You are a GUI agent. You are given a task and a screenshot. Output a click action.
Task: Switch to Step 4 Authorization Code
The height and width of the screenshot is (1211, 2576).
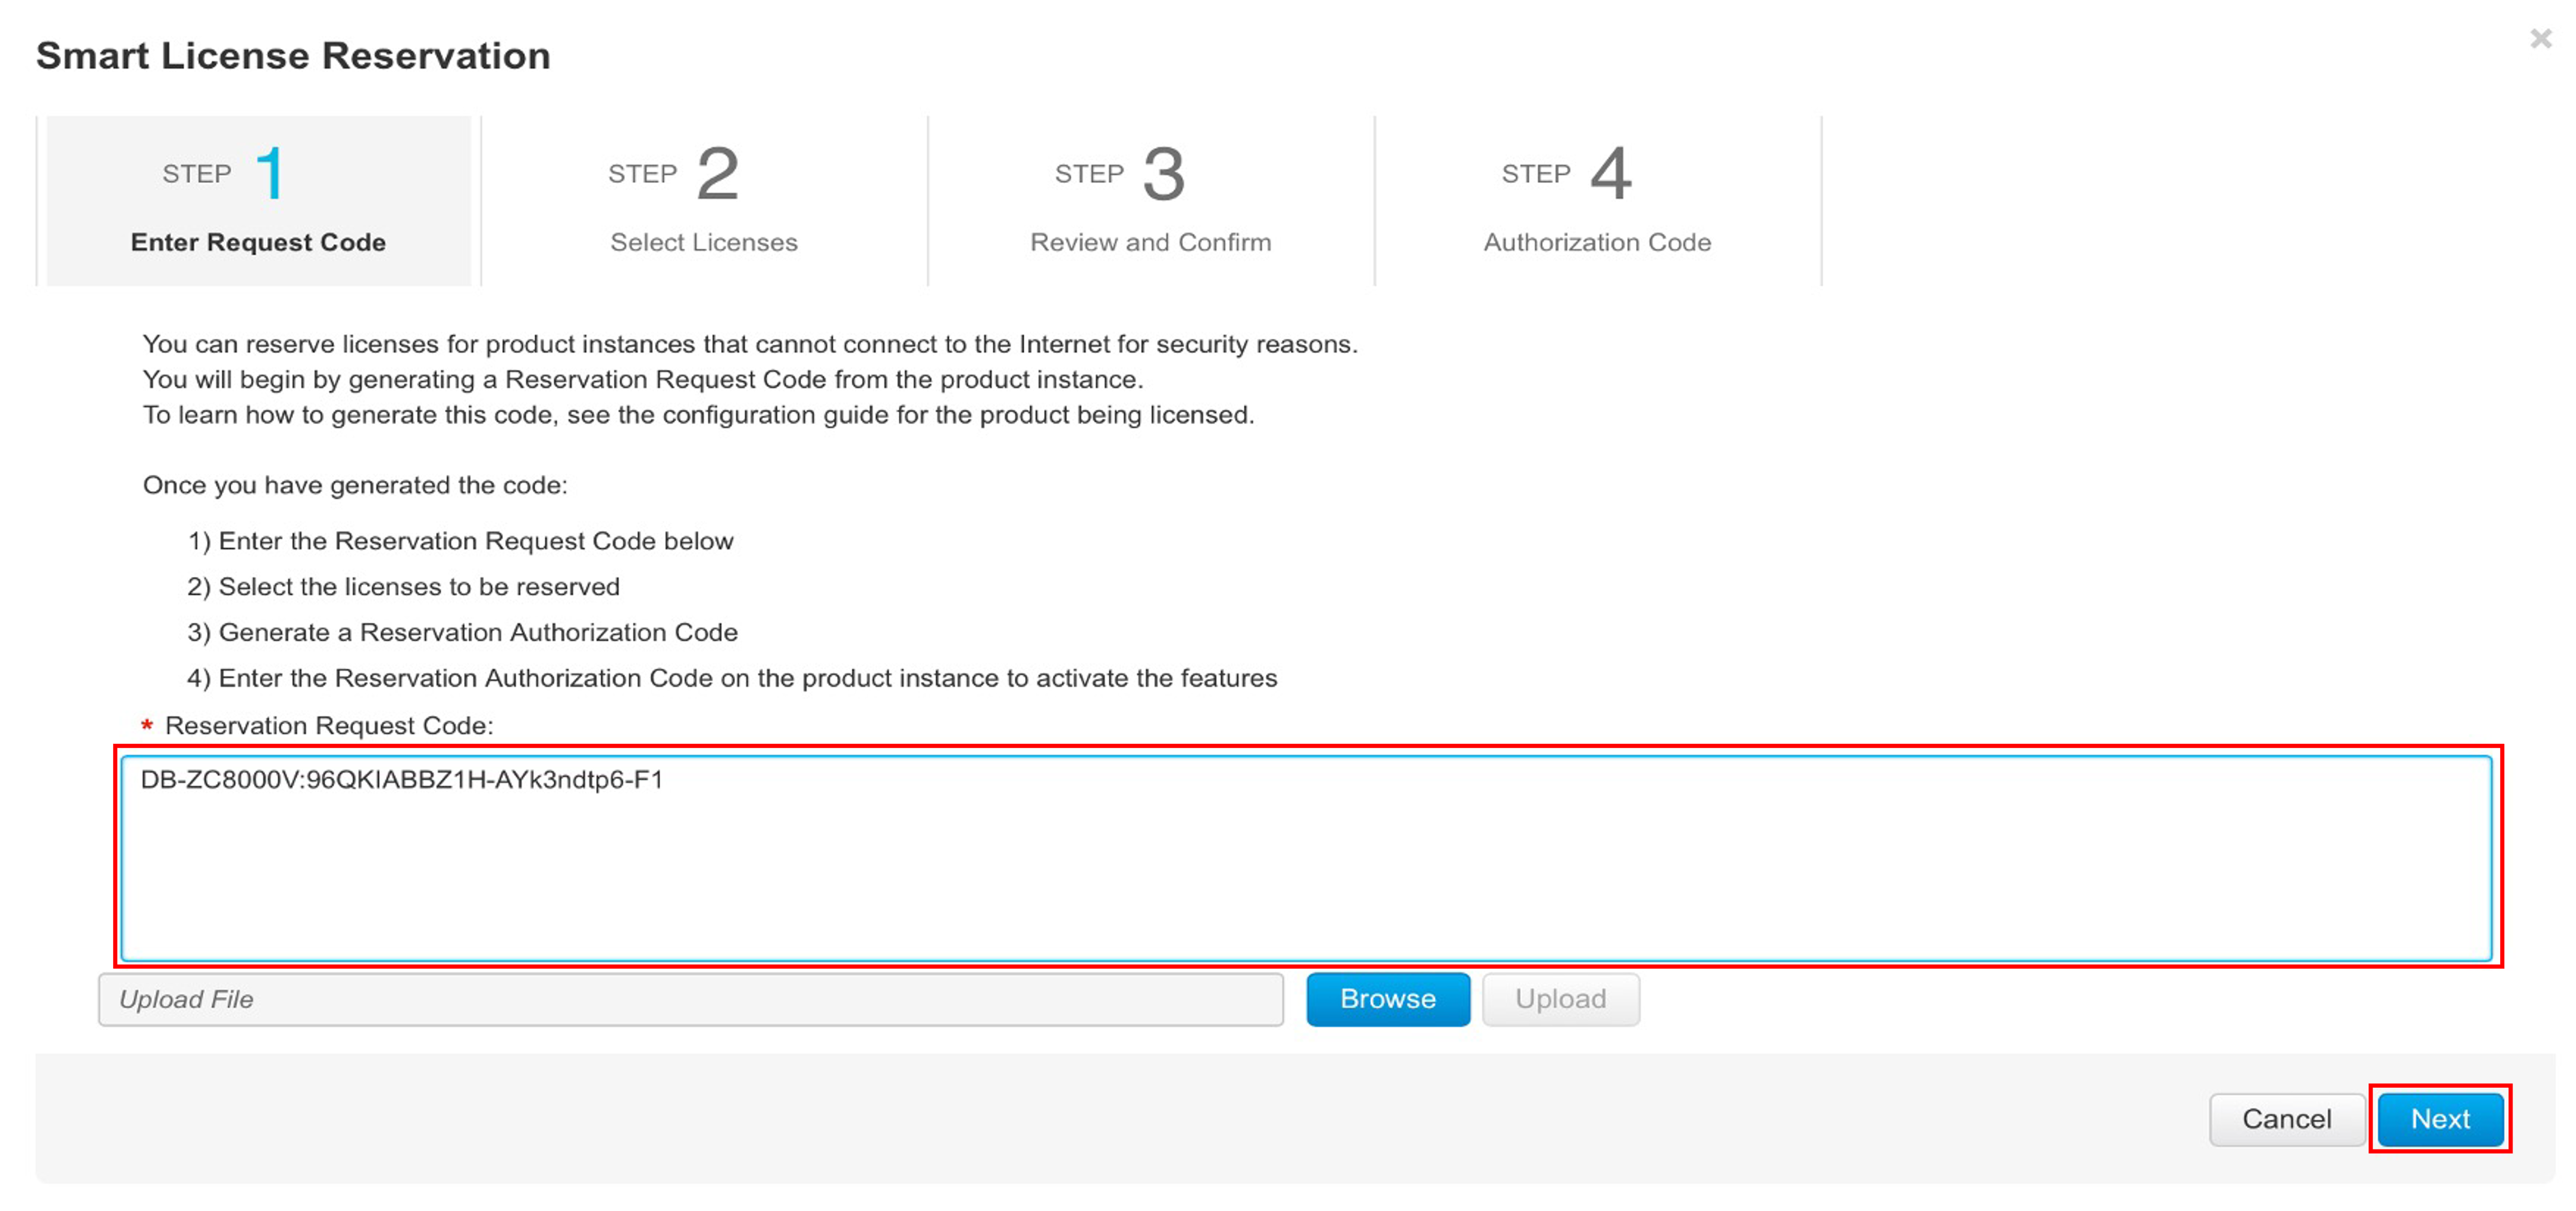point(1597,201)
